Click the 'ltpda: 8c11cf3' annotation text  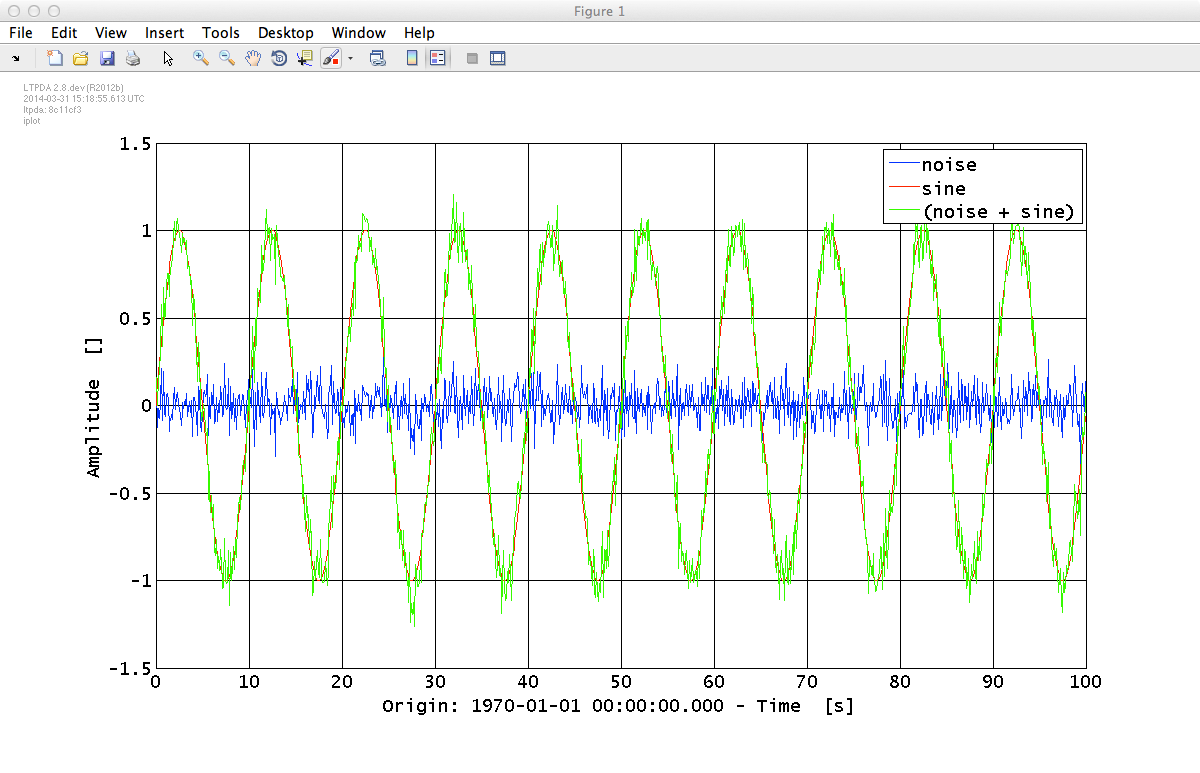click(52, 110)
